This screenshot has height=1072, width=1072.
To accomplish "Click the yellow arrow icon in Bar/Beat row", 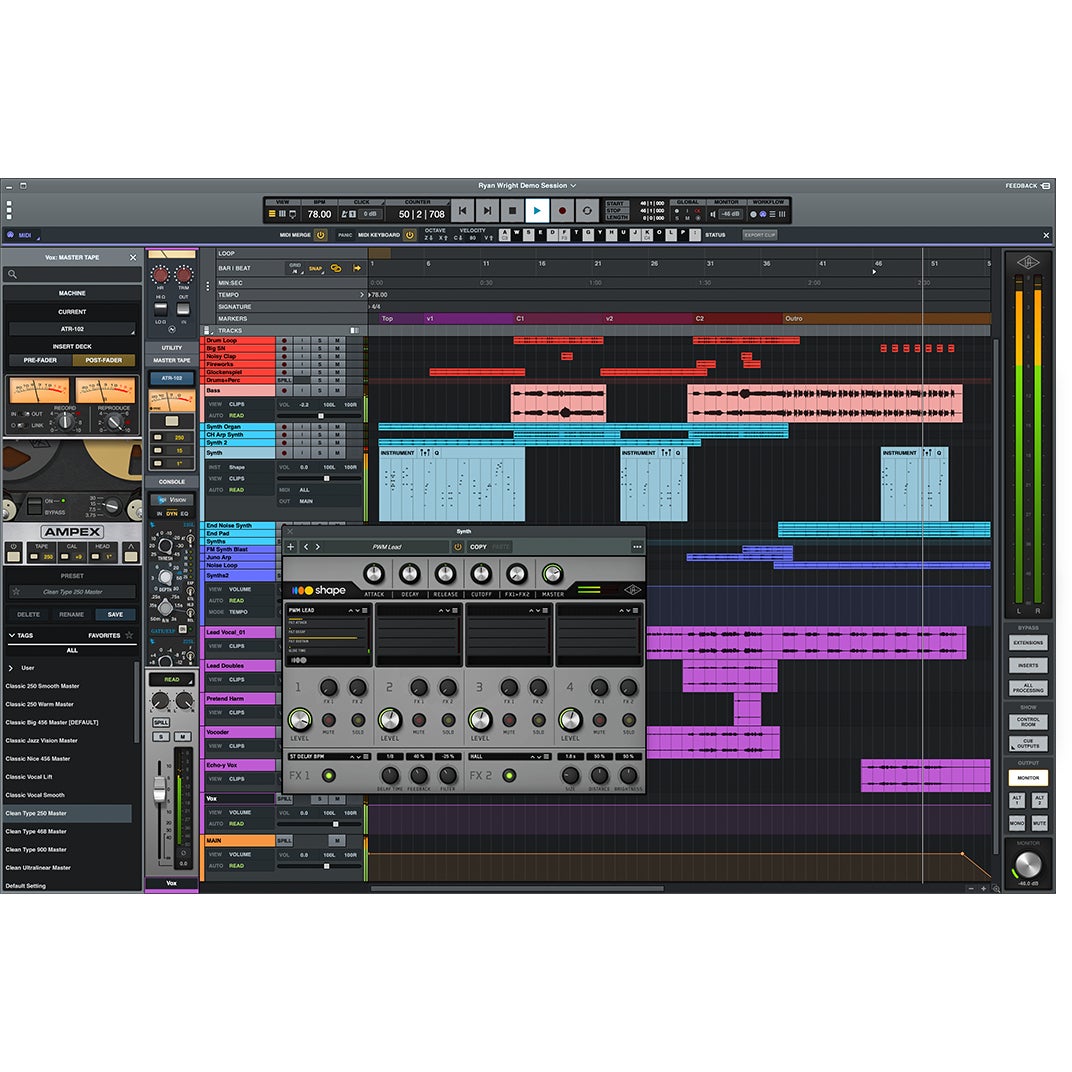I will point(357,269).
